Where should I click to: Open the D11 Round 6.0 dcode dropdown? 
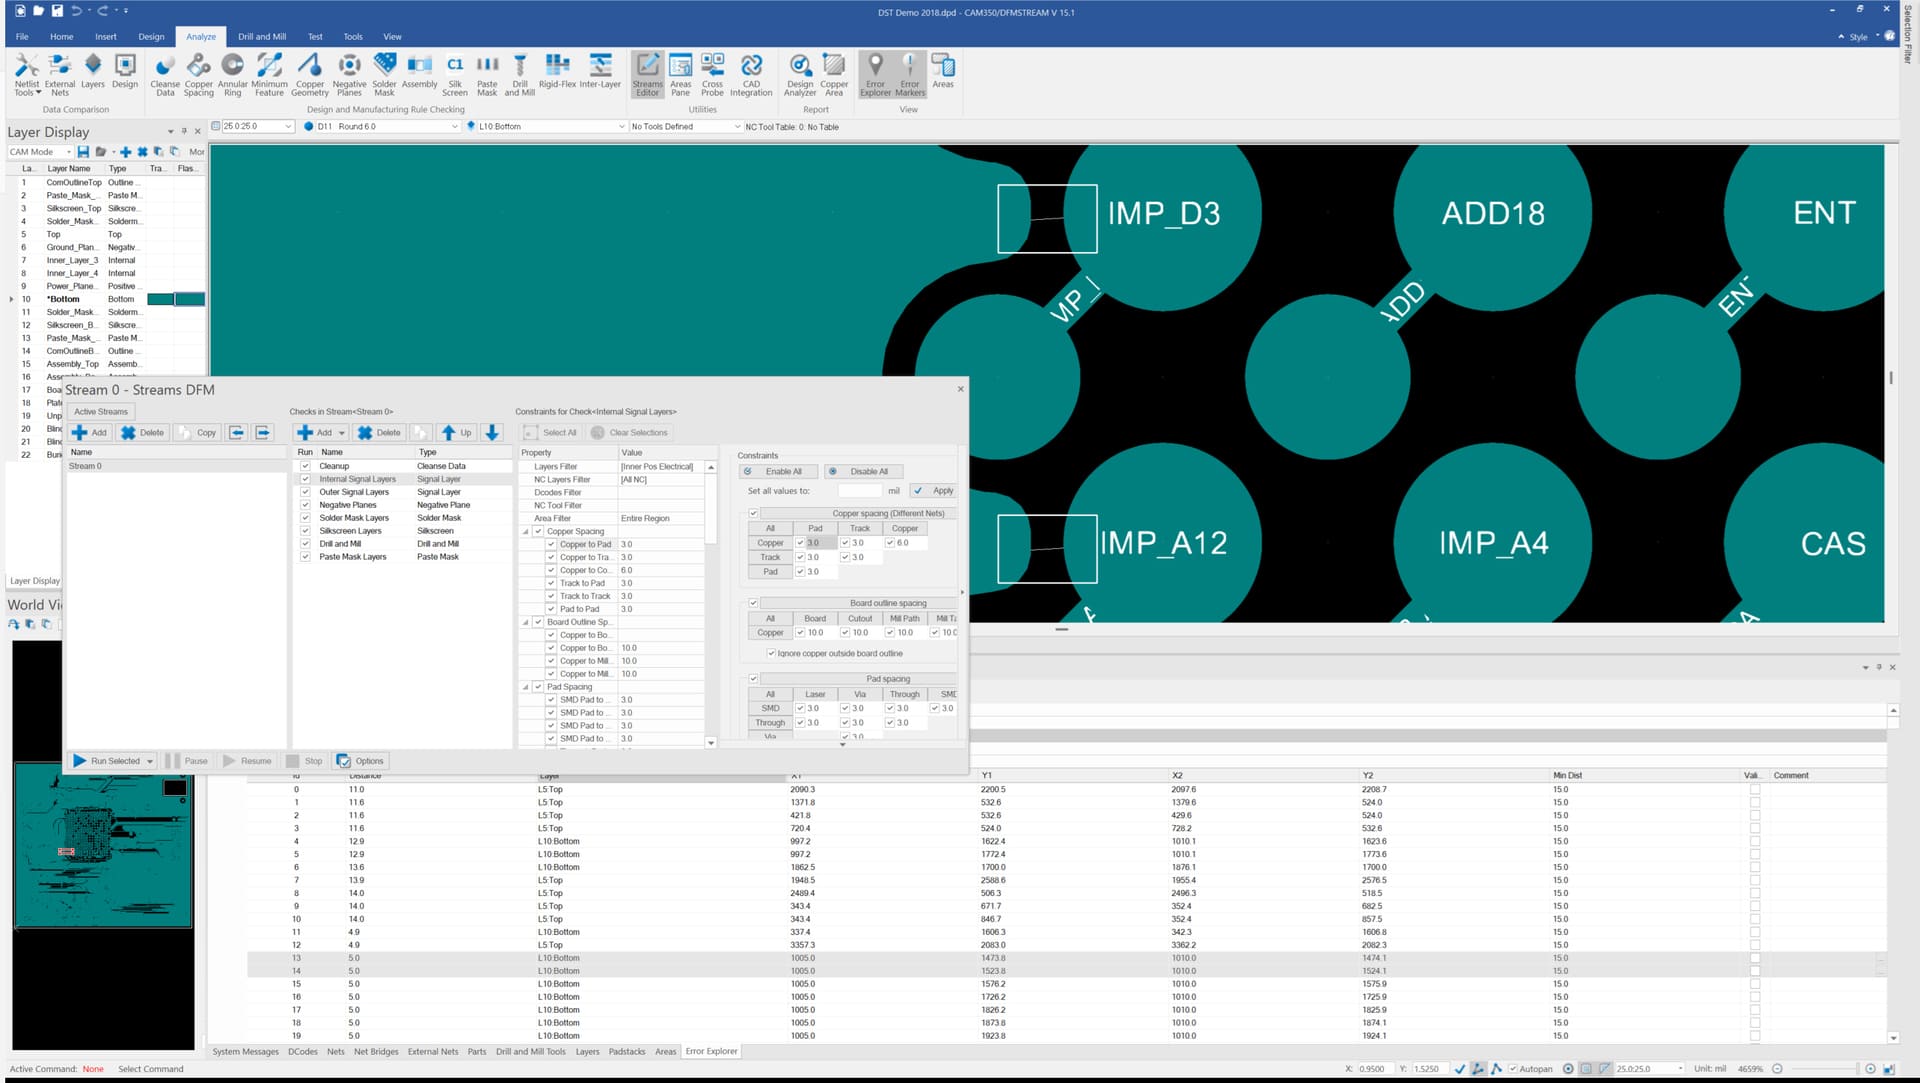(x=456, y=127)
